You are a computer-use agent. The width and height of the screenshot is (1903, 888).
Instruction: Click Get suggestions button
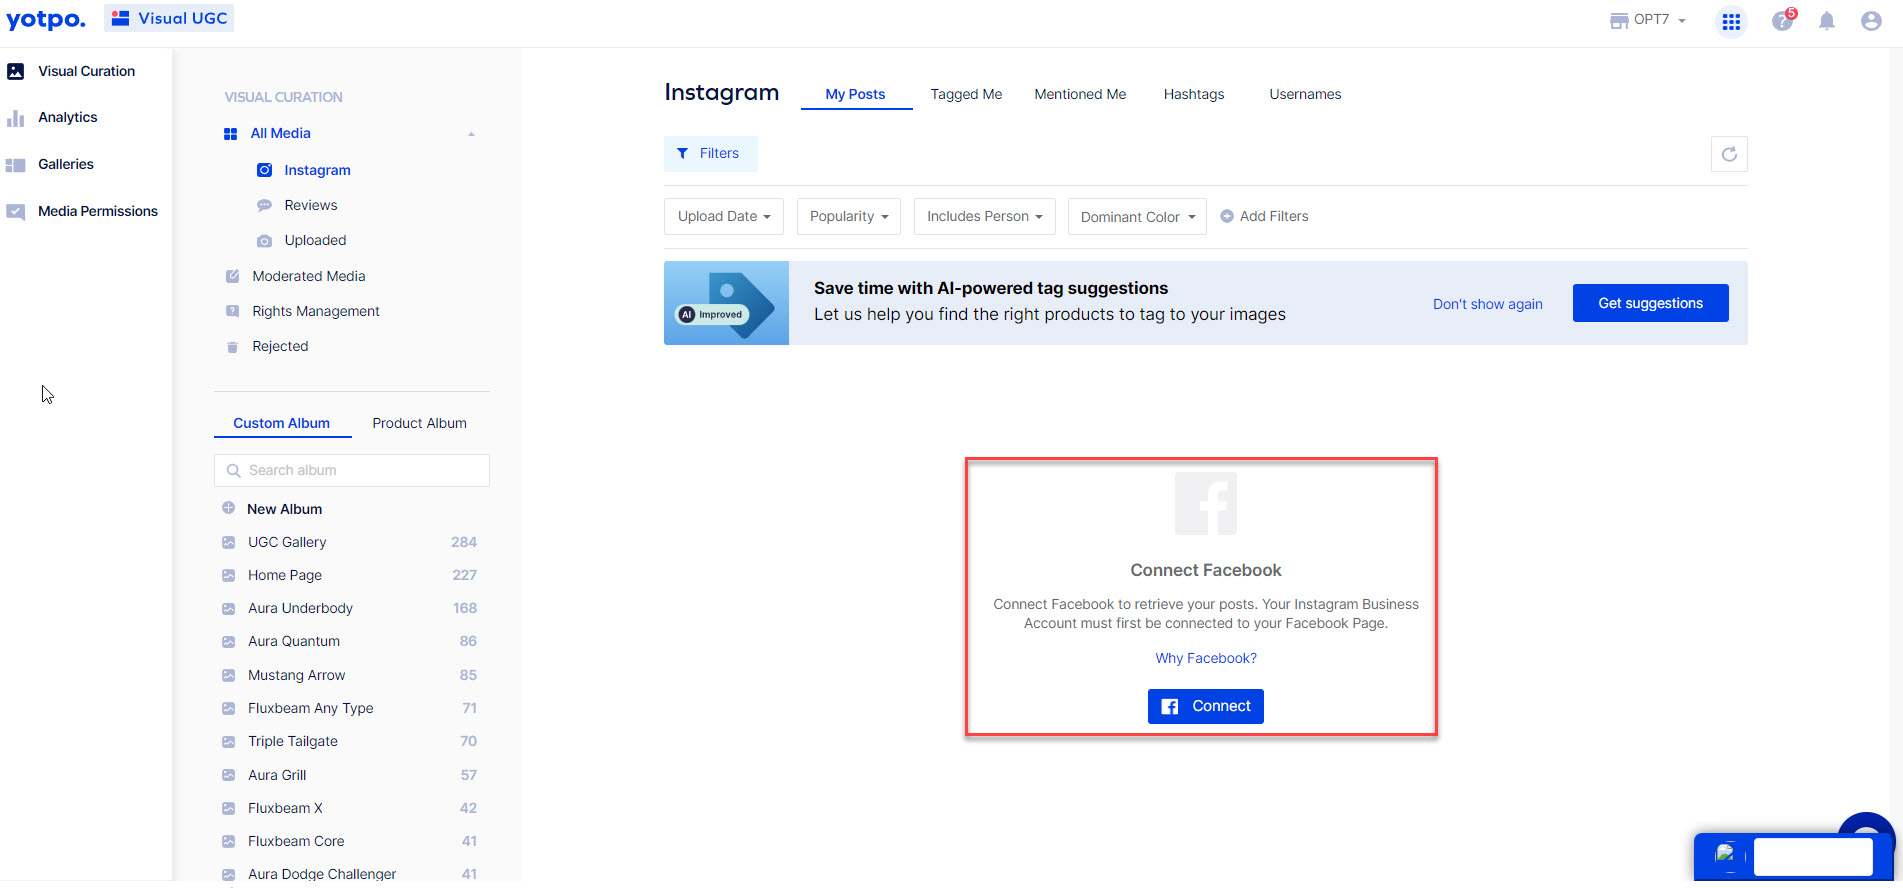[1650, 303]
